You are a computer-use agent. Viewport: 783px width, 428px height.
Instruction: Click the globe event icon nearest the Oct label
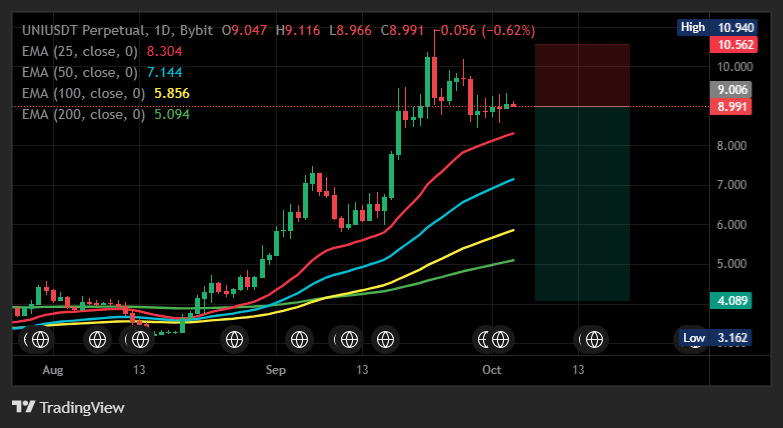pos(500,340)
